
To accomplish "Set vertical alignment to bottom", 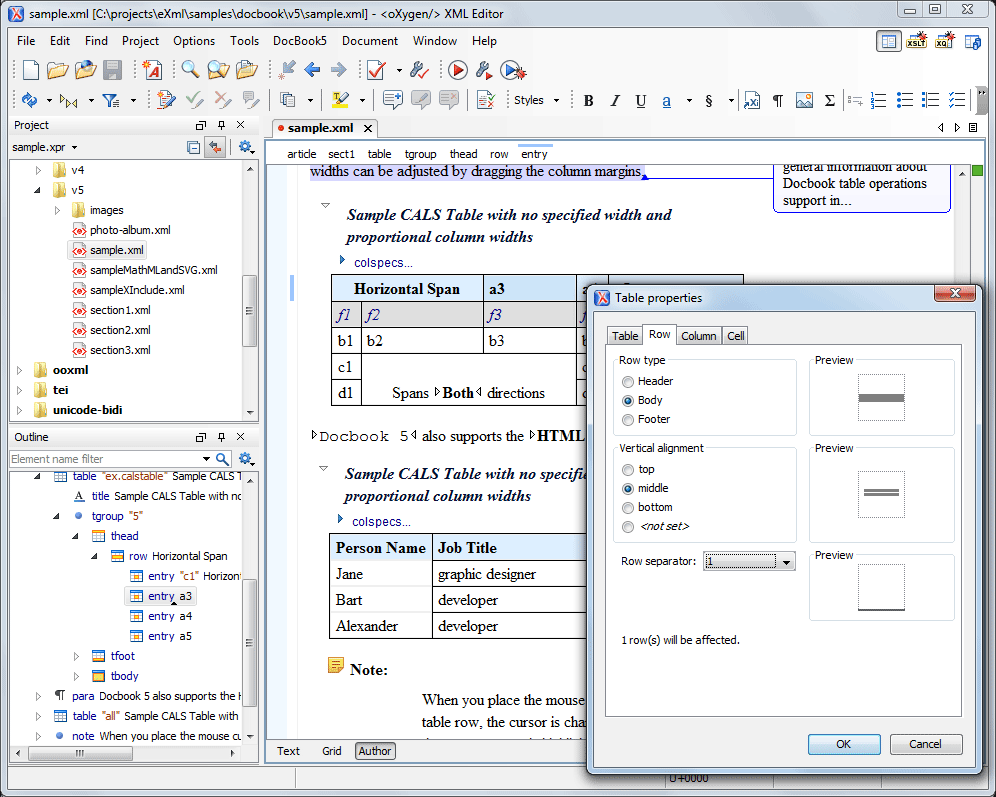I will click(x=628, y=508).
